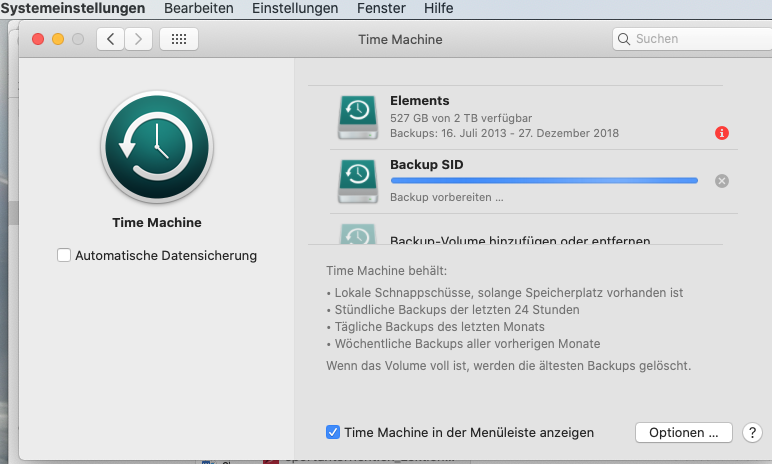Cancel the Backup SID backup preparation
The height and width of the screenshot is (464, 772).
[722, 181]
